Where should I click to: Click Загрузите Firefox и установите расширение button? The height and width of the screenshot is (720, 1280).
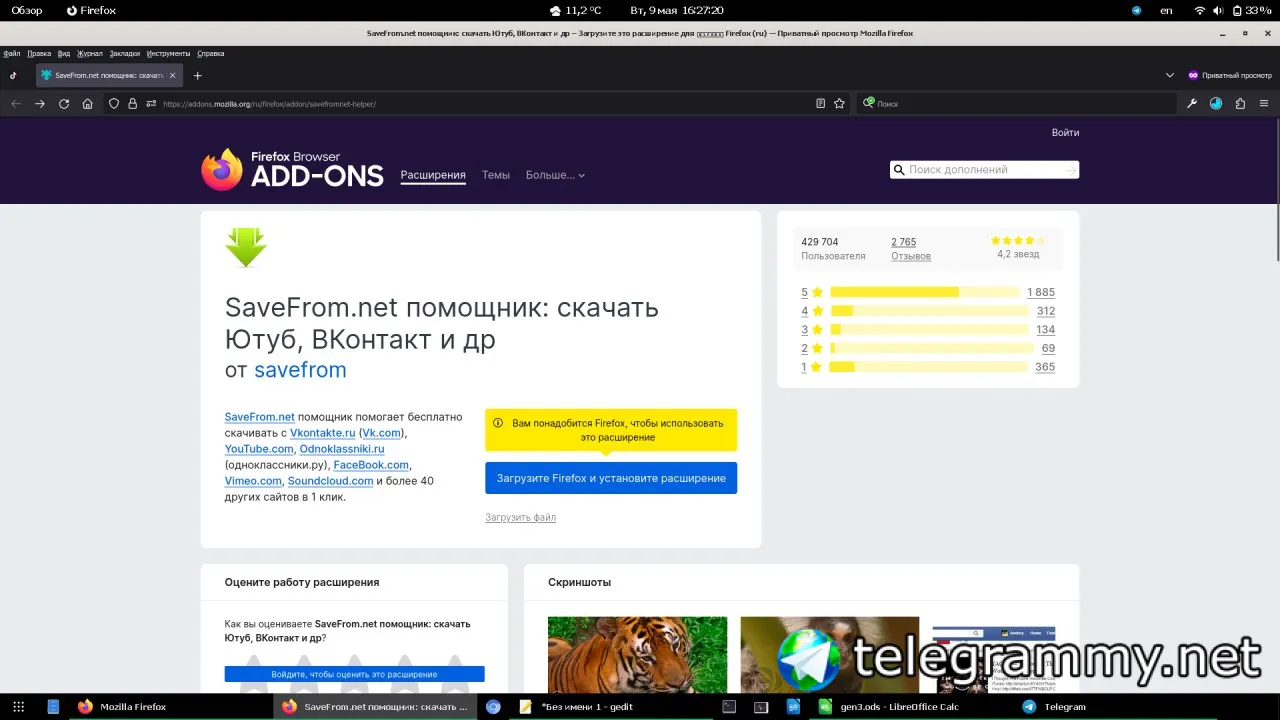[611, 478]
